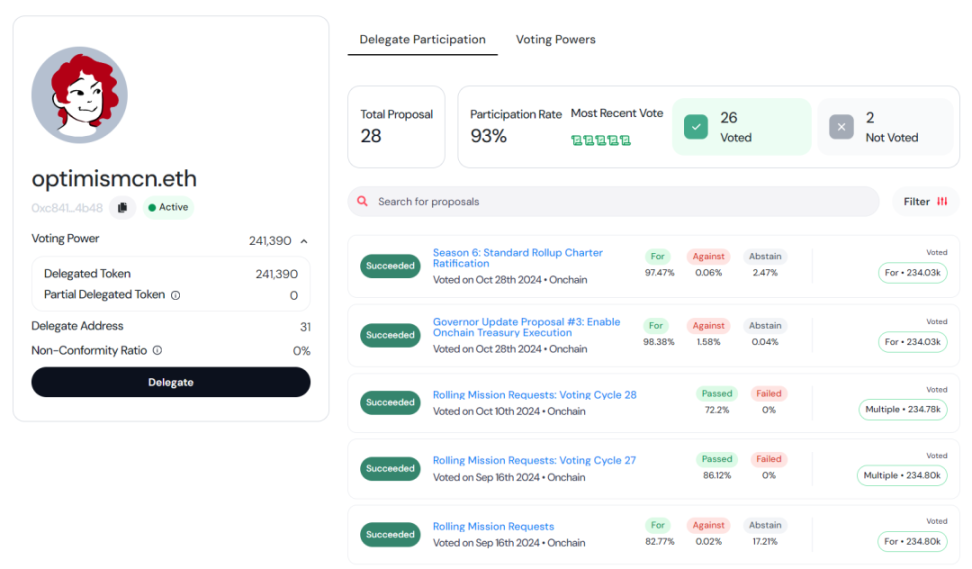Open Rolling Mission Requests: Voting Cycle 28
The width and height of the screenshot is (972, 569).
pos(534,395)
